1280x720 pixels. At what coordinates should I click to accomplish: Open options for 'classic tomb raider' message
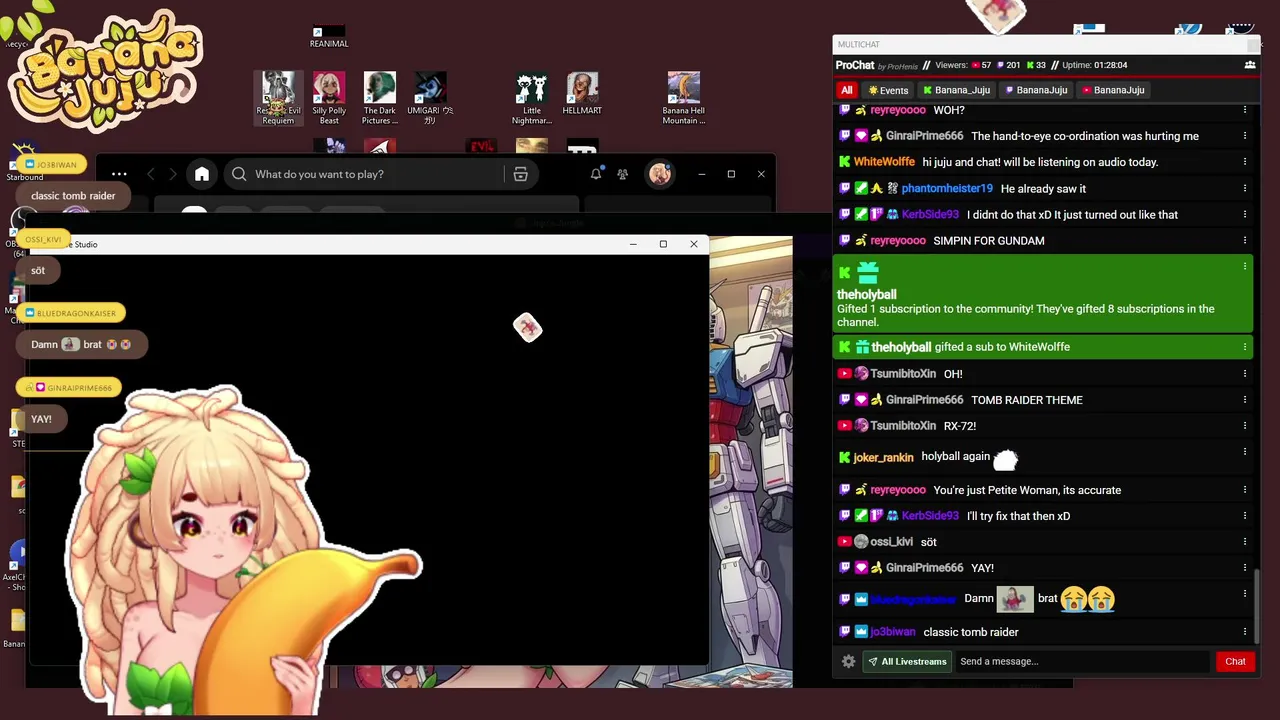(x=1245, y=632)
